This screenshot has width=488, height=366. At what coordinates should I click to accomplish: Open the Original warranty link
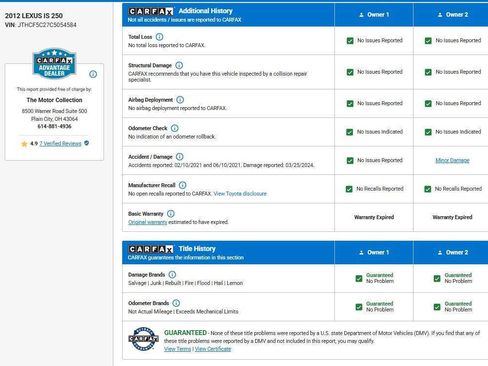(x=148, y=222)
